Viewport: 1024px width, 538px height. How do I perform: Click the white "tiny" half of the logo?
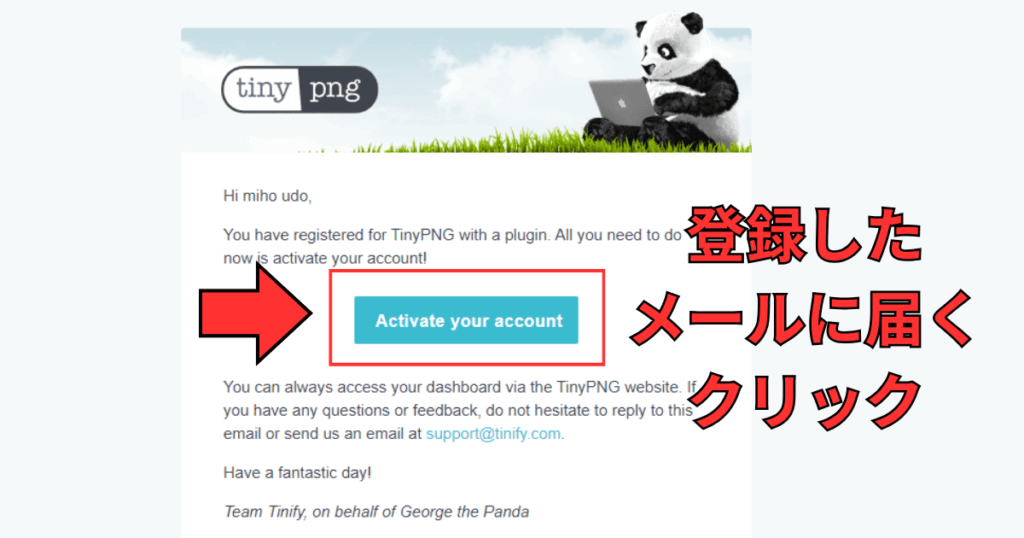coord(262,89)
